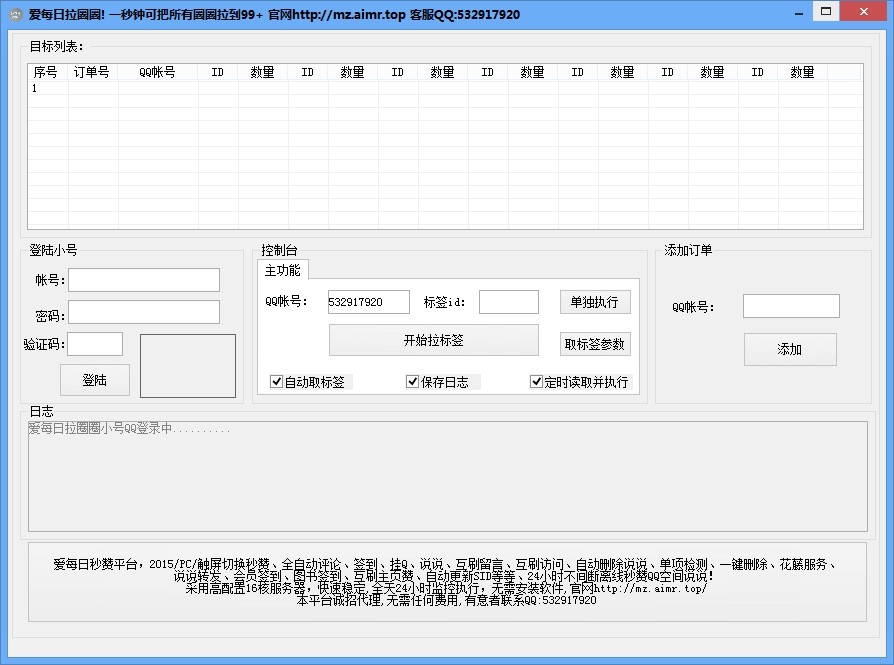Click the 登陆 button
This screenshot has height=665, width=894.
point(94,380)
